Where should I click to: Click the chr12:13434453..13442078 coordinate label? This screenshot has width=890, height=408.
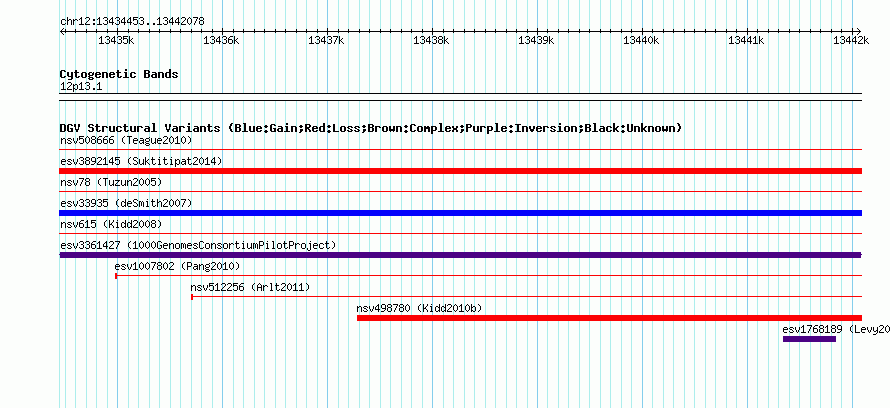pyautogui.click(x=132, y=22)
